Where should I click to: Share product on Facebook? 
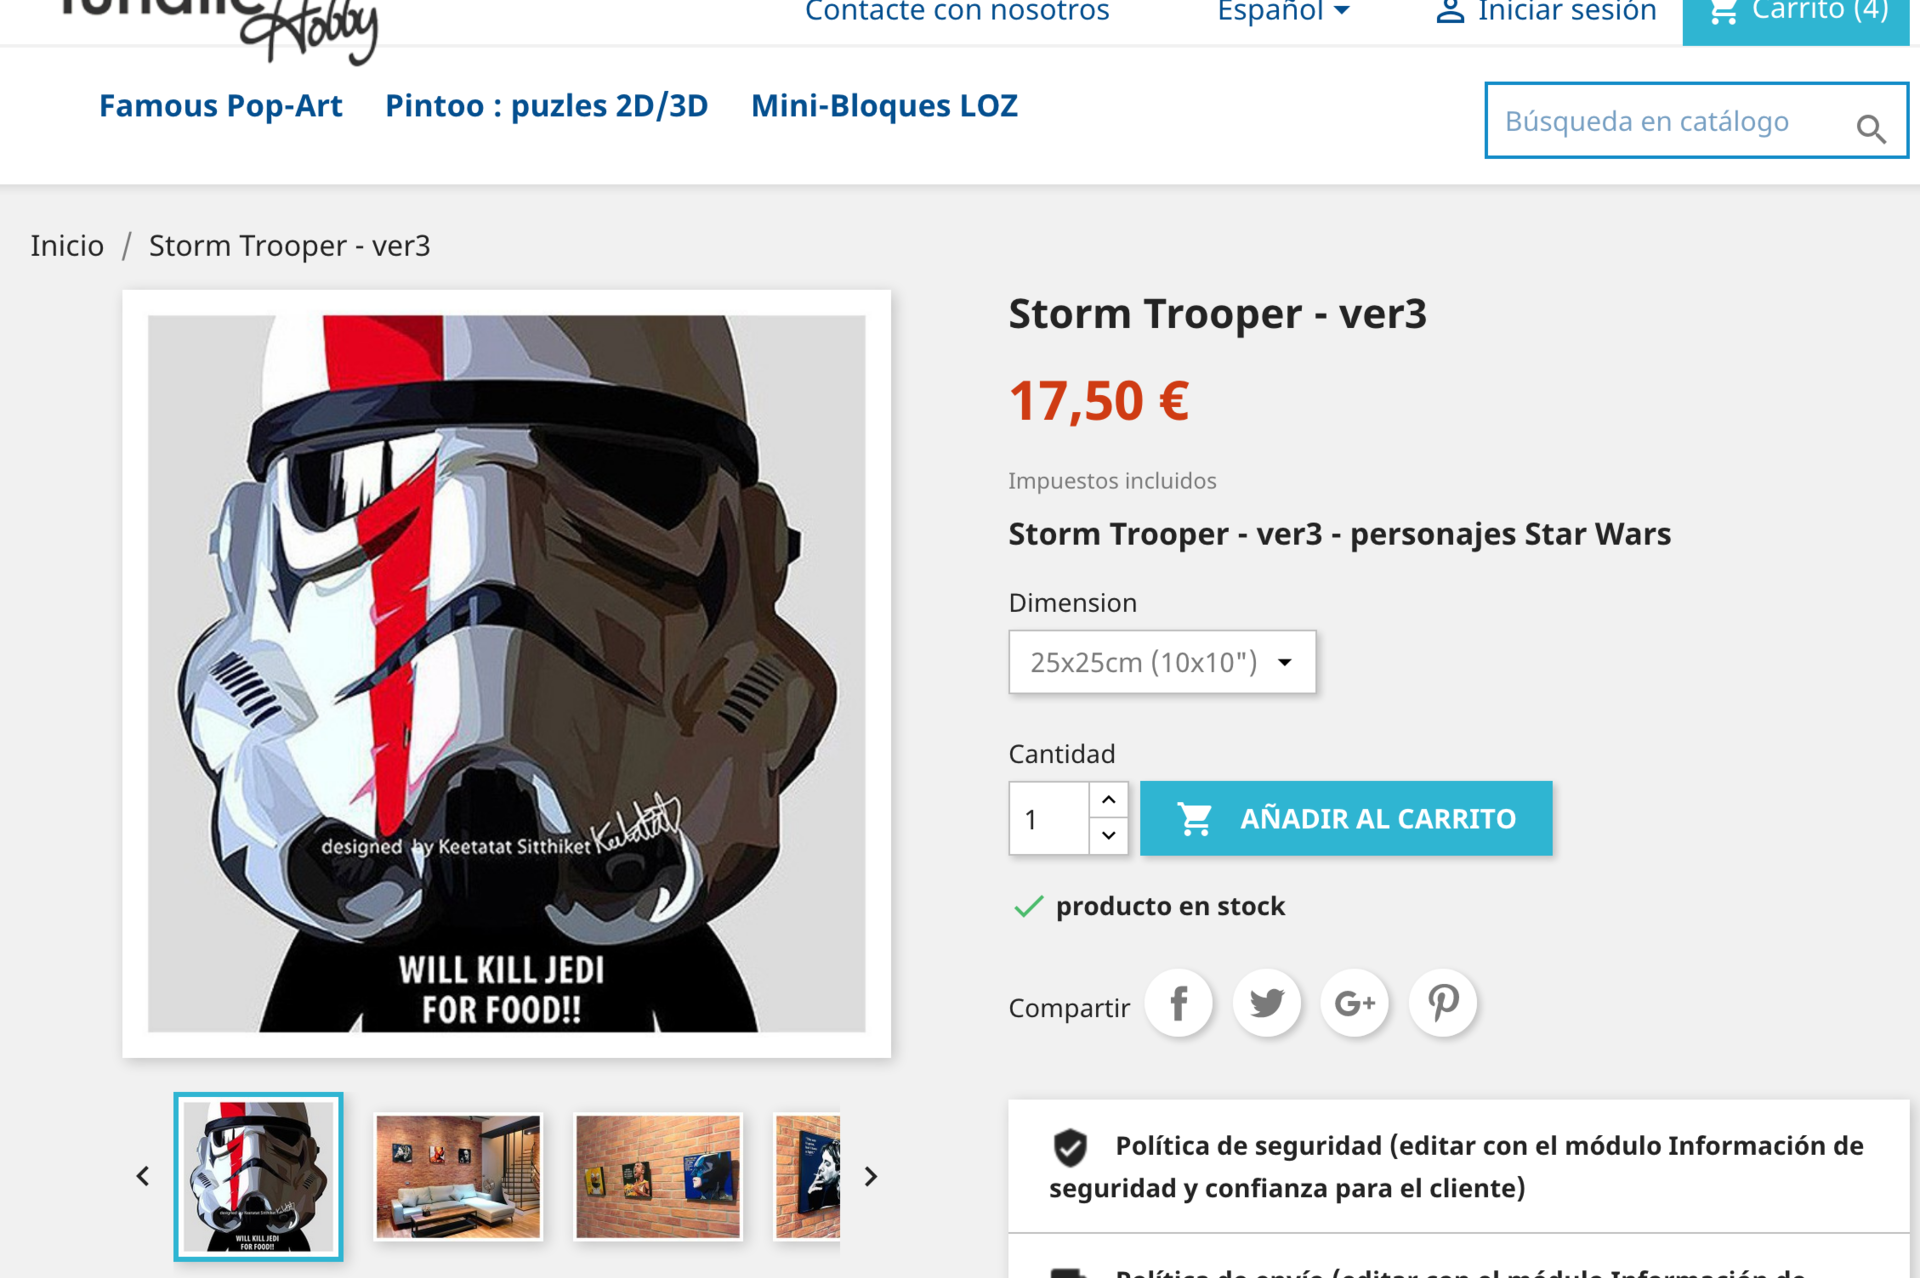point(1179,1003)
